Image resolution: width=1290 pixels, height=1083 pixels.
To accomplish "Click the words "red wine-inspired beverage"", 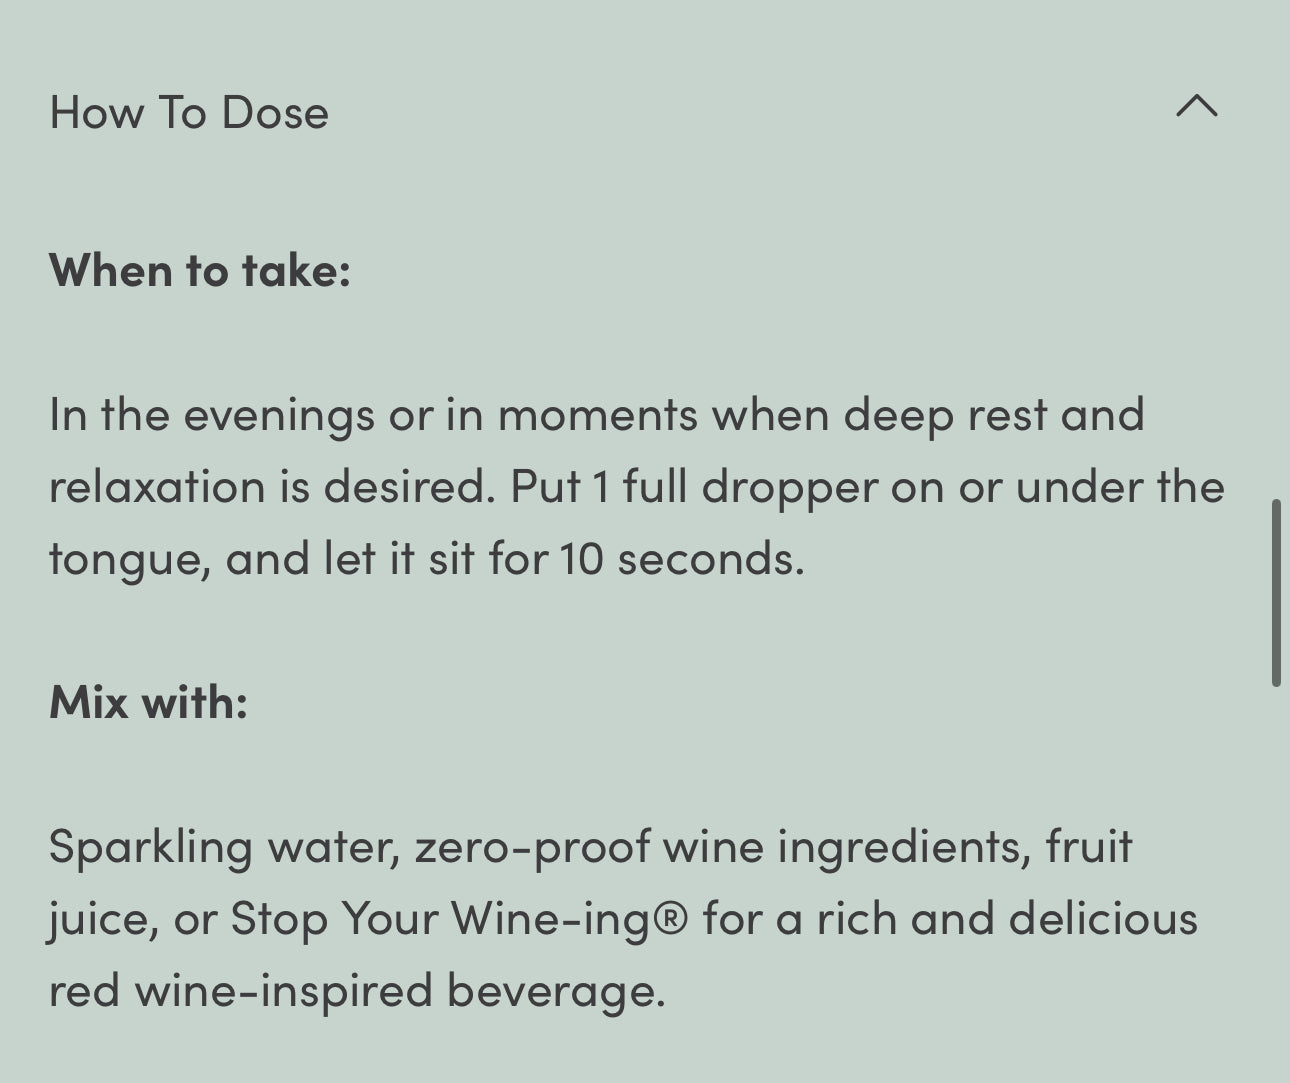I will tap(355, 990).
